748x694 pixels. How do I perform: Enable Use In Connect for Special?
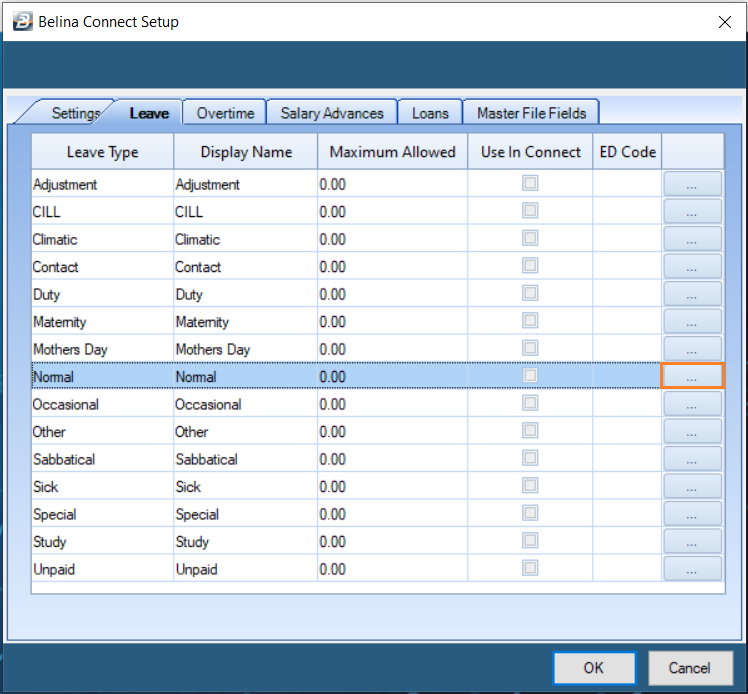[x=530, y=513]
